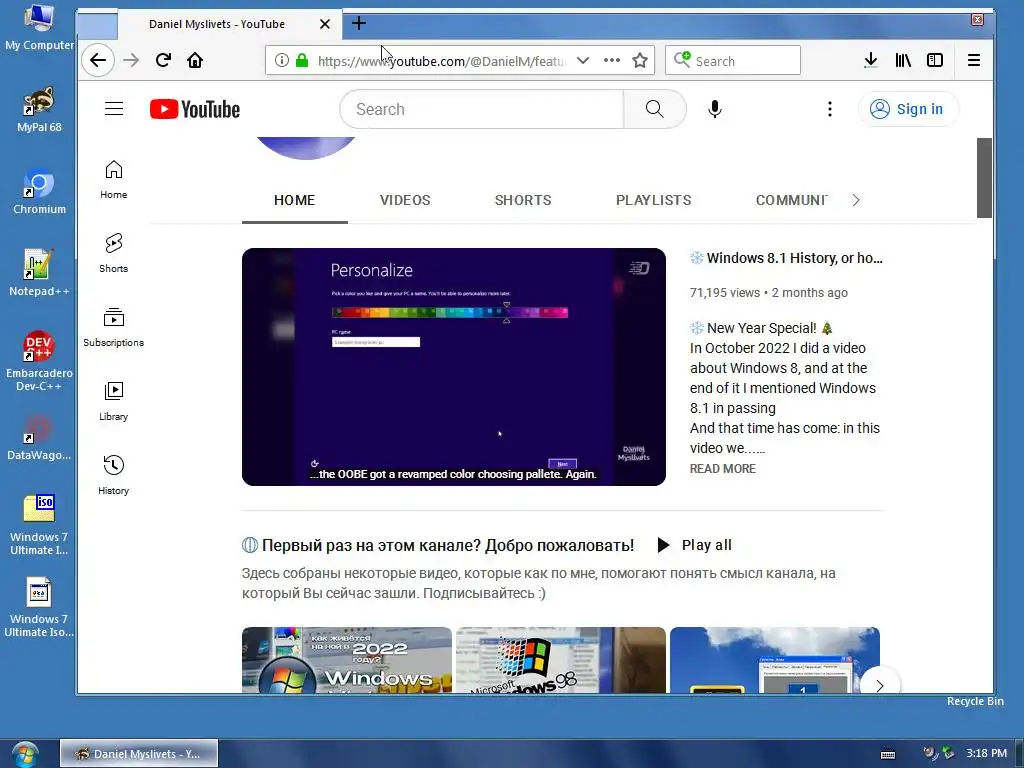Open a new browser tab with plus
This screenshot has height=768, width=1024.
tap(359, 24)
